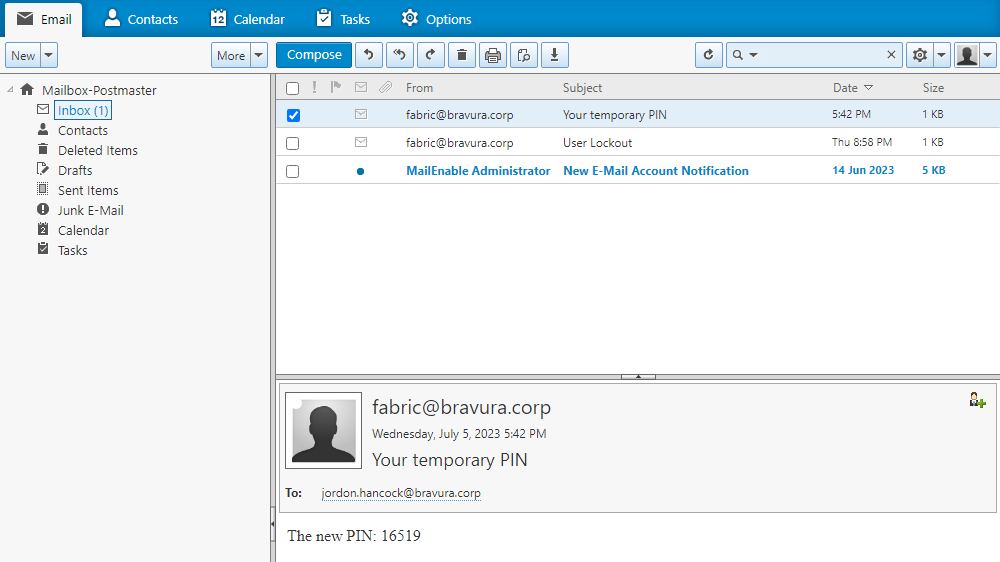The height and width of the screenshot is (562, 1000).
Task: Open the Junk E-Mail folder
Action: click(91, 211)
